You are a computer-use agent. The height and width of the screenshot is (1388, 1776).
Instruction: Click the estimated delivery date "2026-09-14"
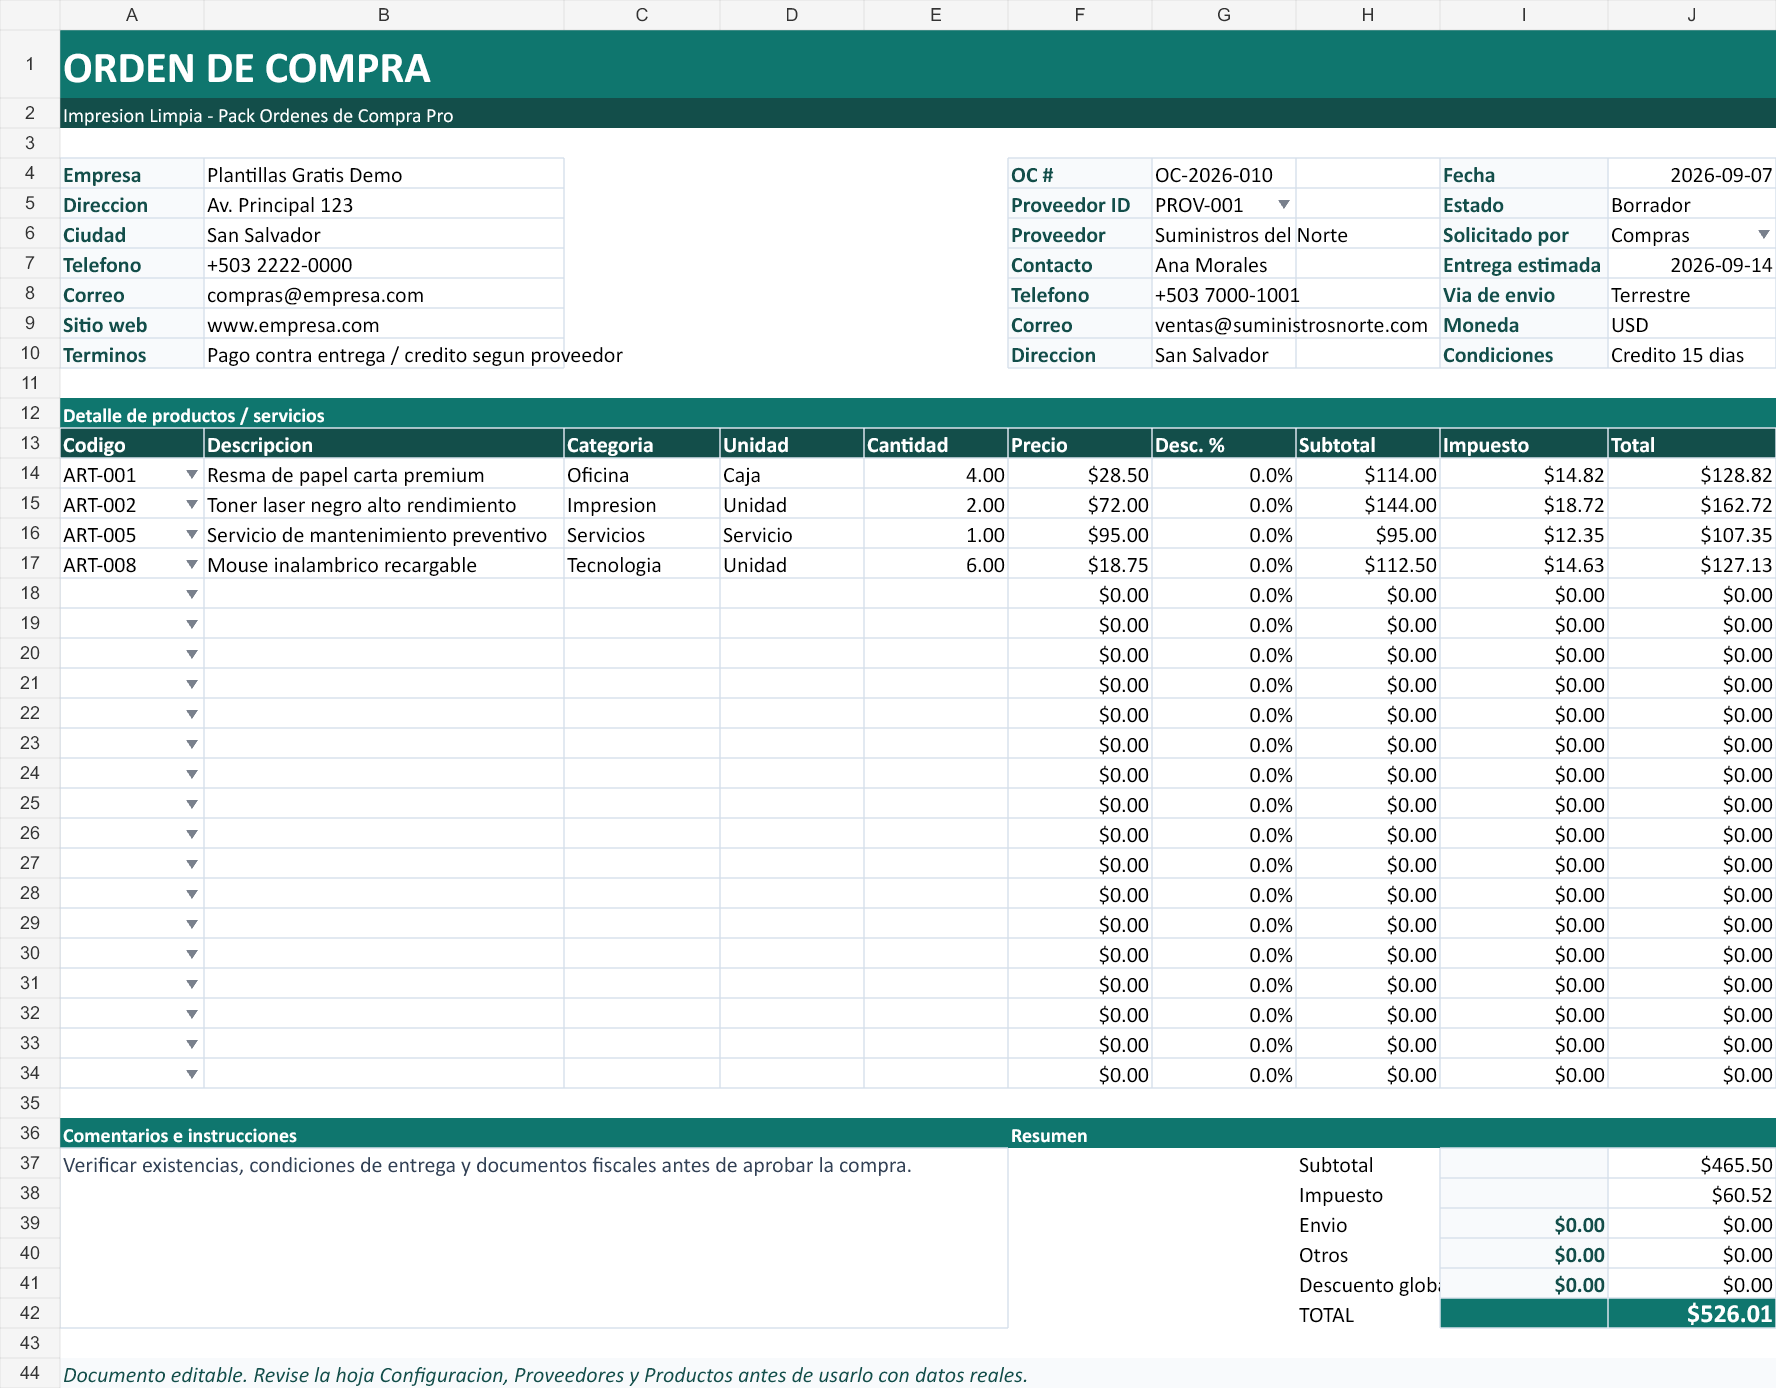1692,264
